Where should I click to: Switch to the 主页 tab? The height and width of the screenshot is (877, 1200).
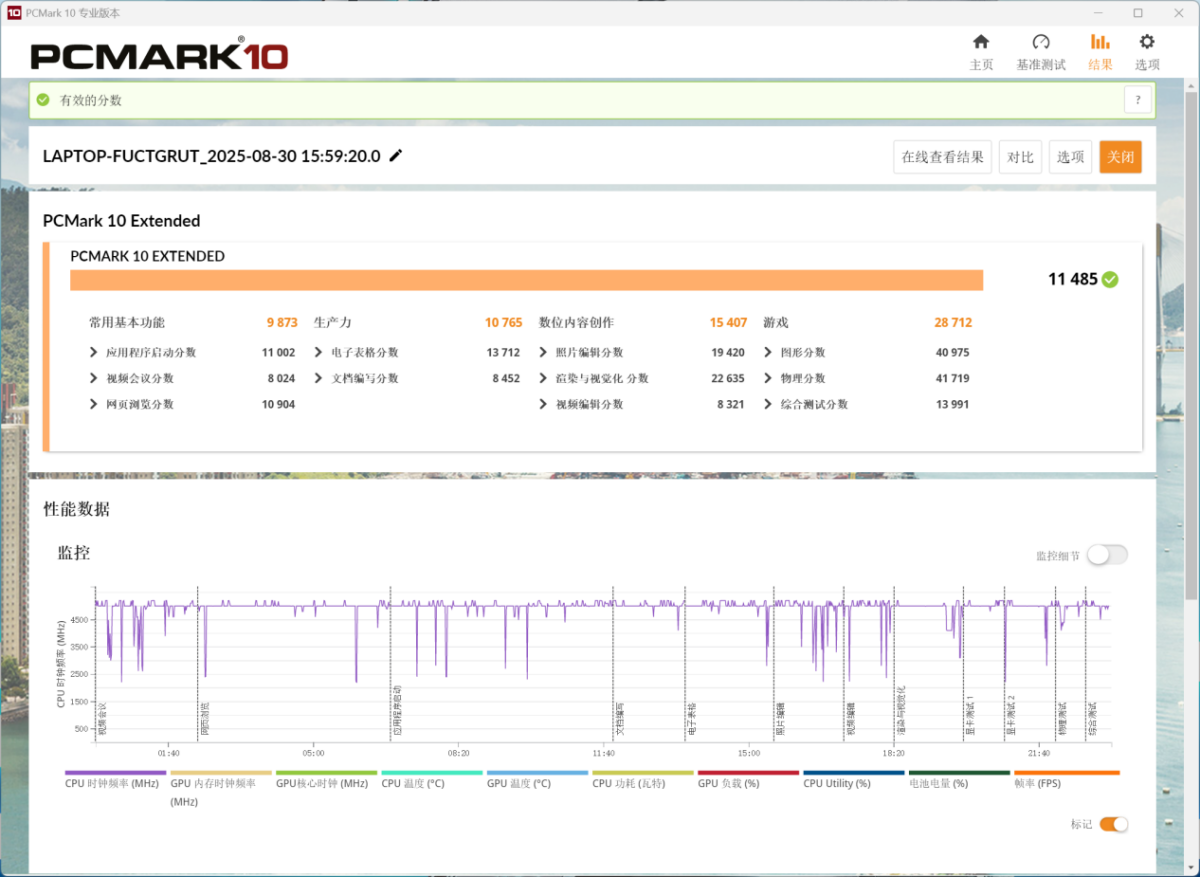coord(981,45)
